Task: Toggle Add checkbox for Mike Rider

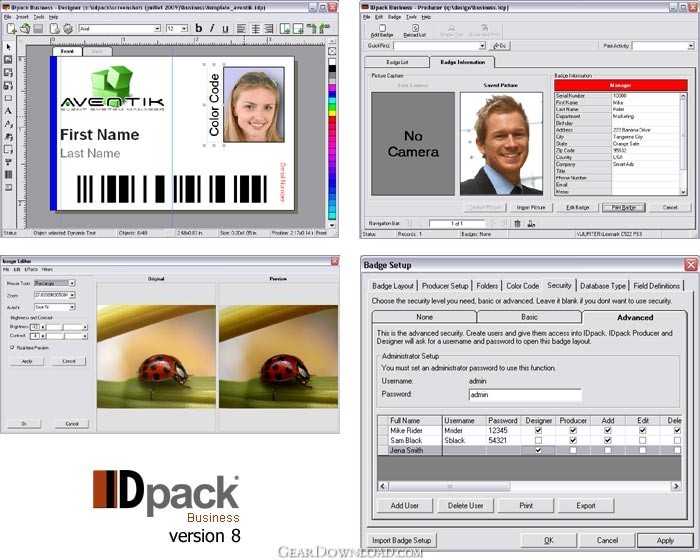Action: click(608, 430)
